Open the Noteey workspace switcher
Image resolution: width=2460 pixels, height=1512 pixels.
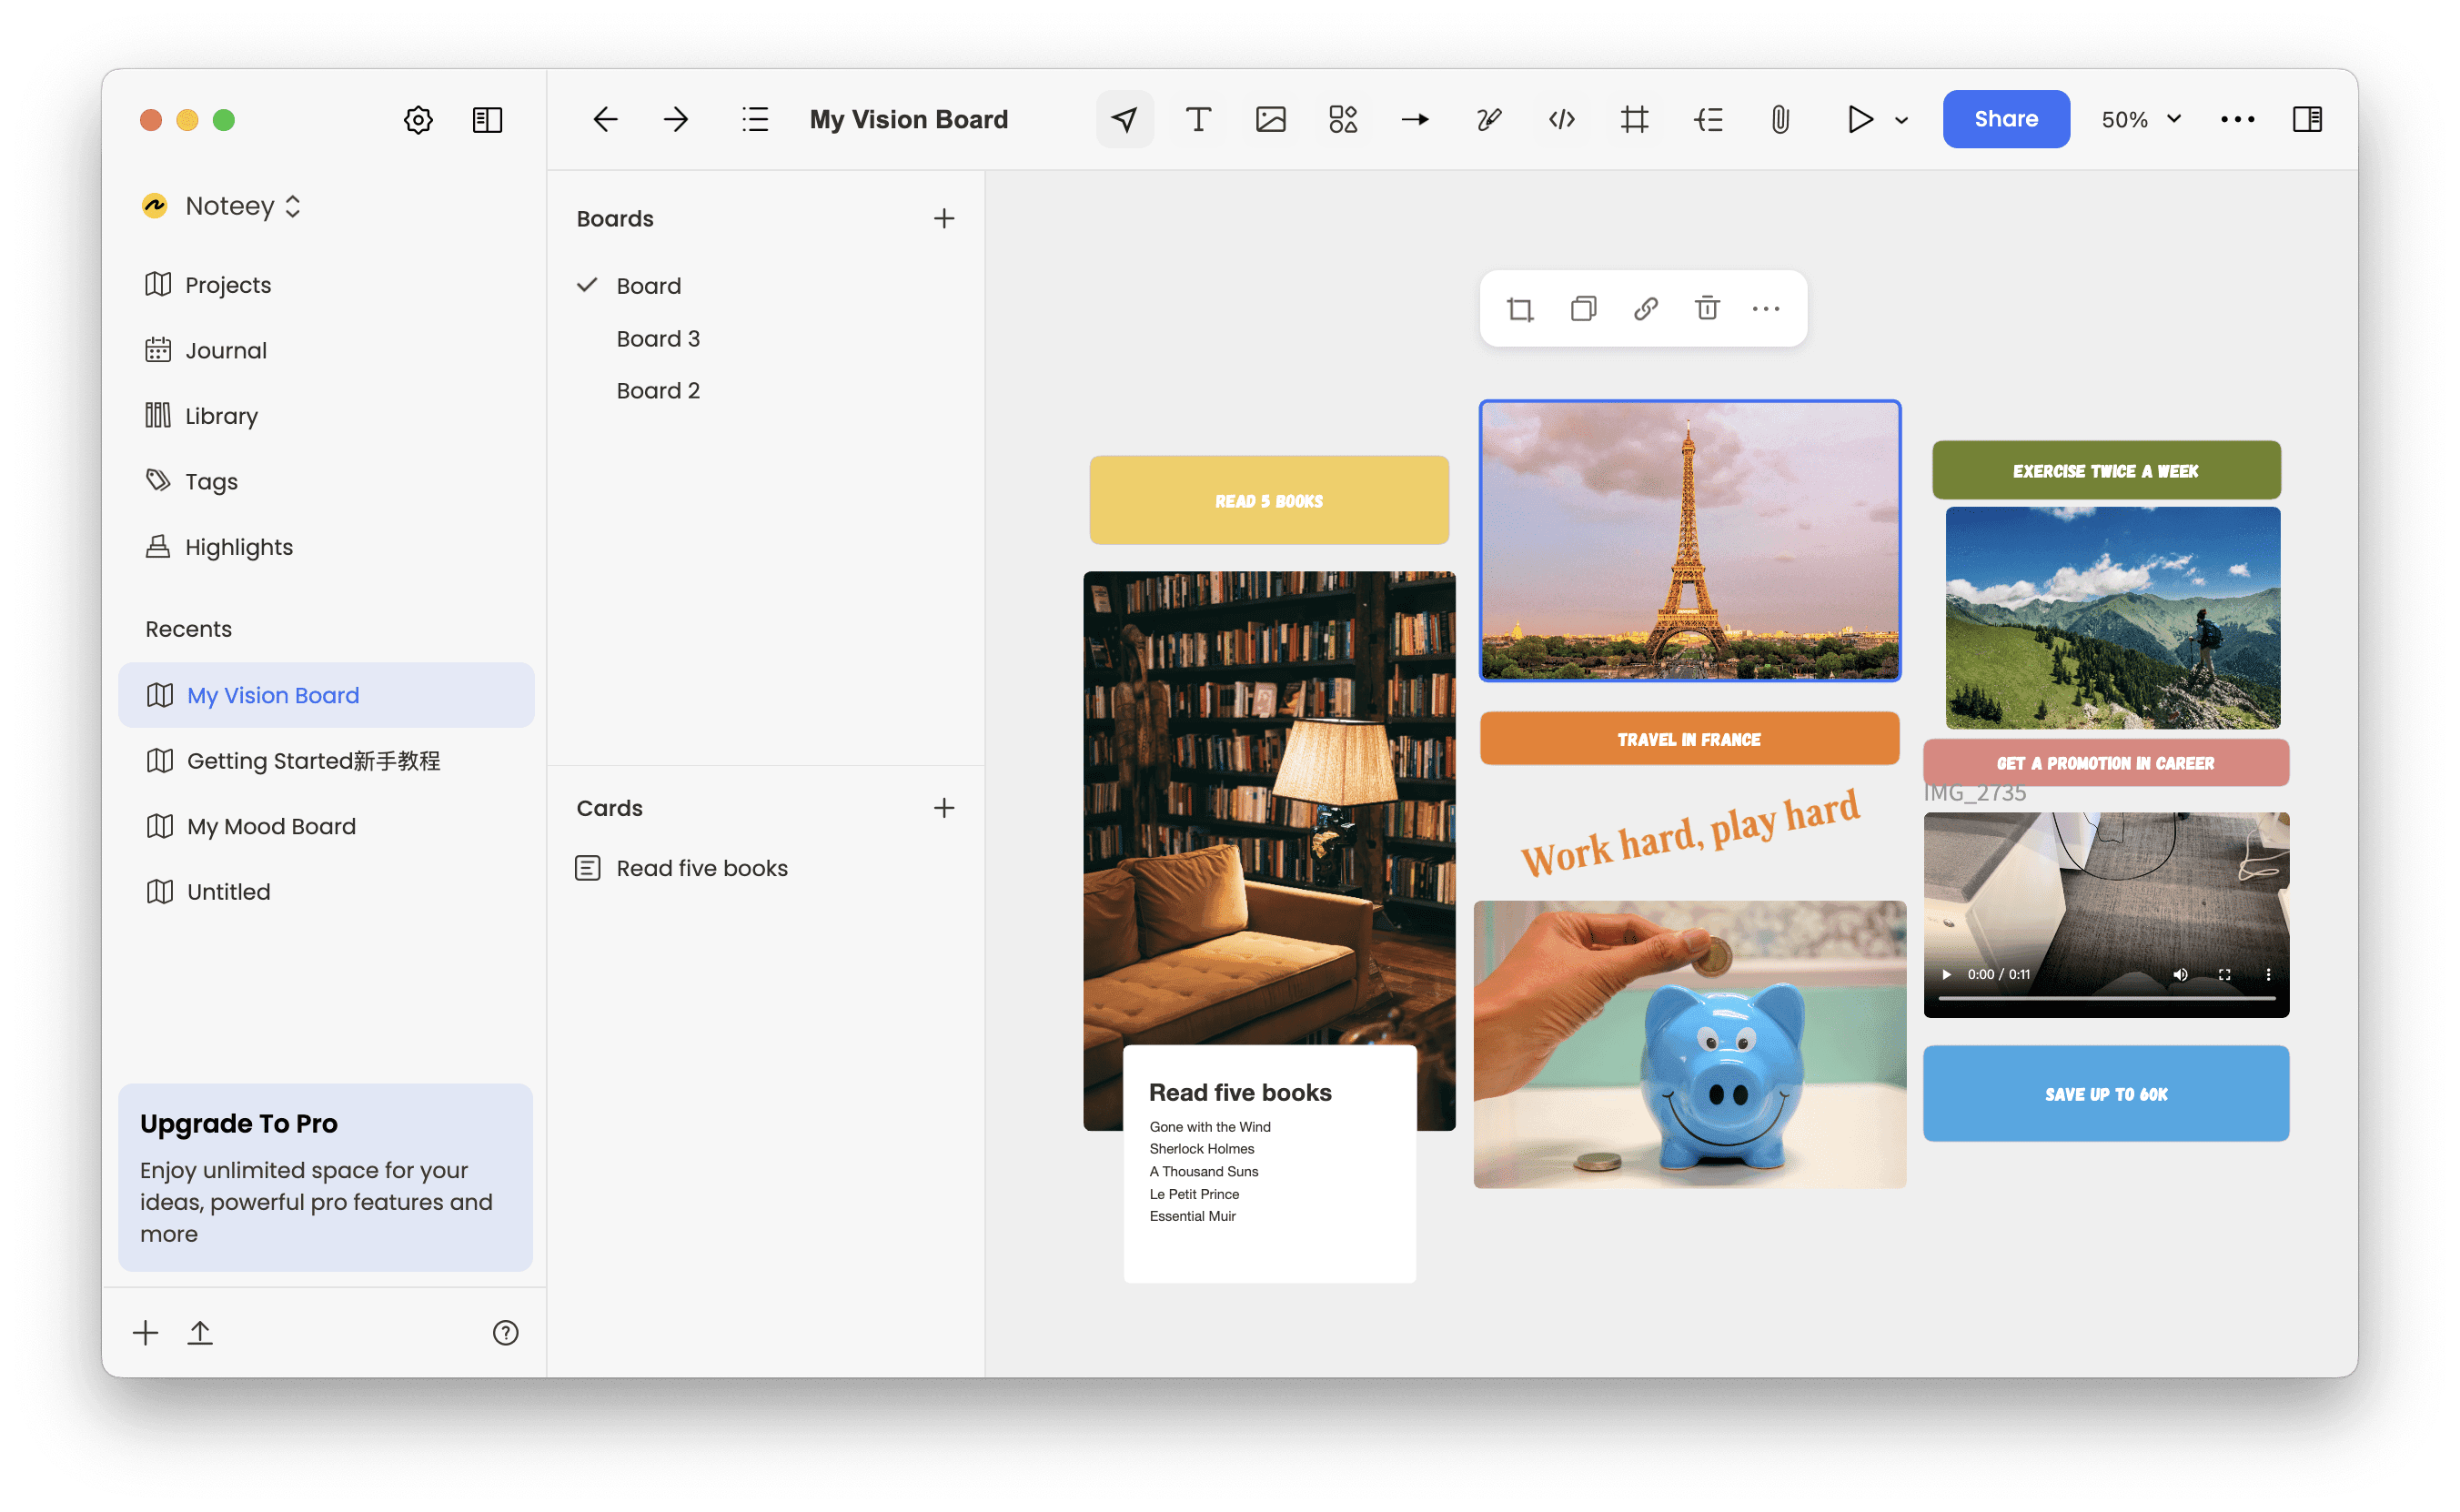(222, 206)
